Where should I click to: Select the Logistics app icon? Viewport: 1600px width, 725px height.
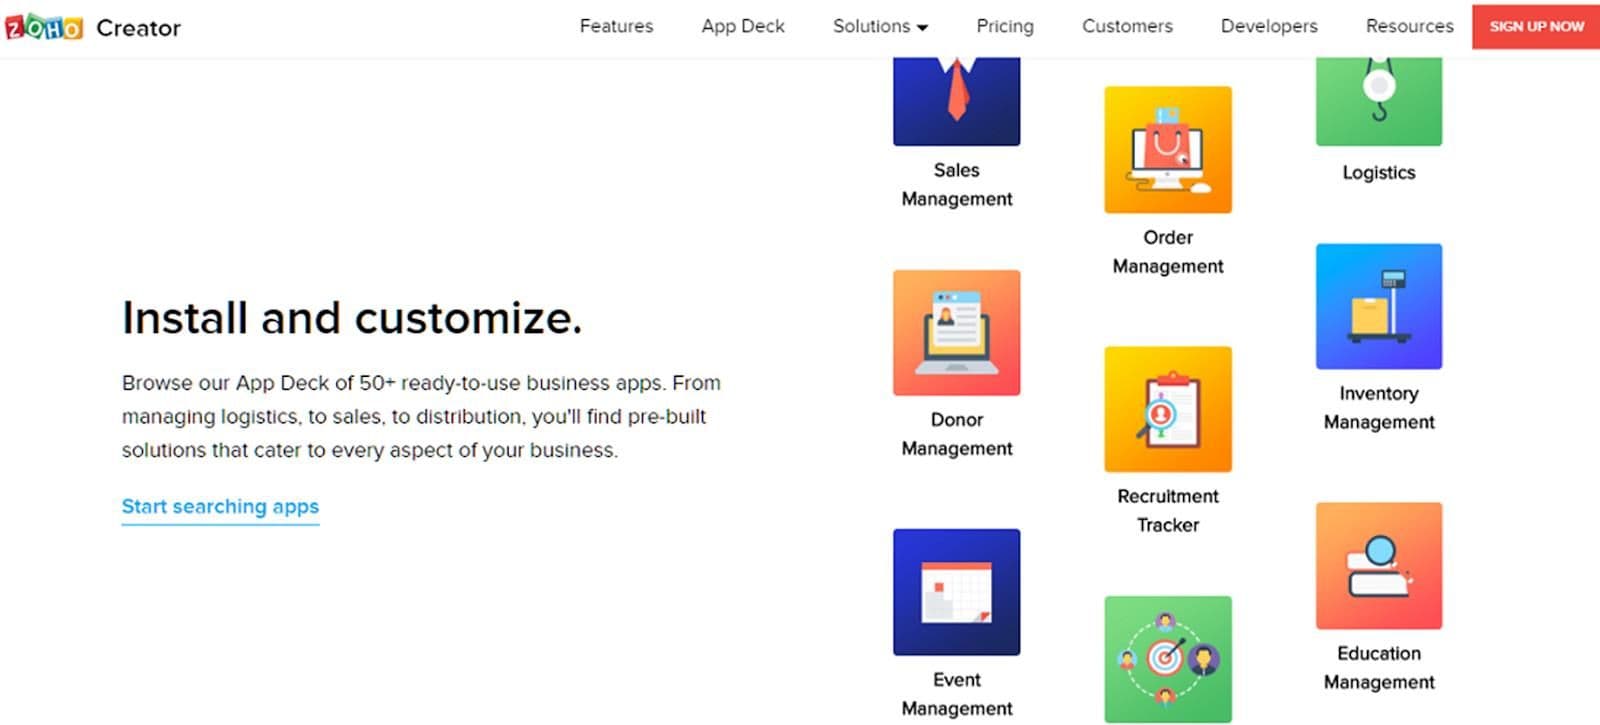coord(1379,102)
